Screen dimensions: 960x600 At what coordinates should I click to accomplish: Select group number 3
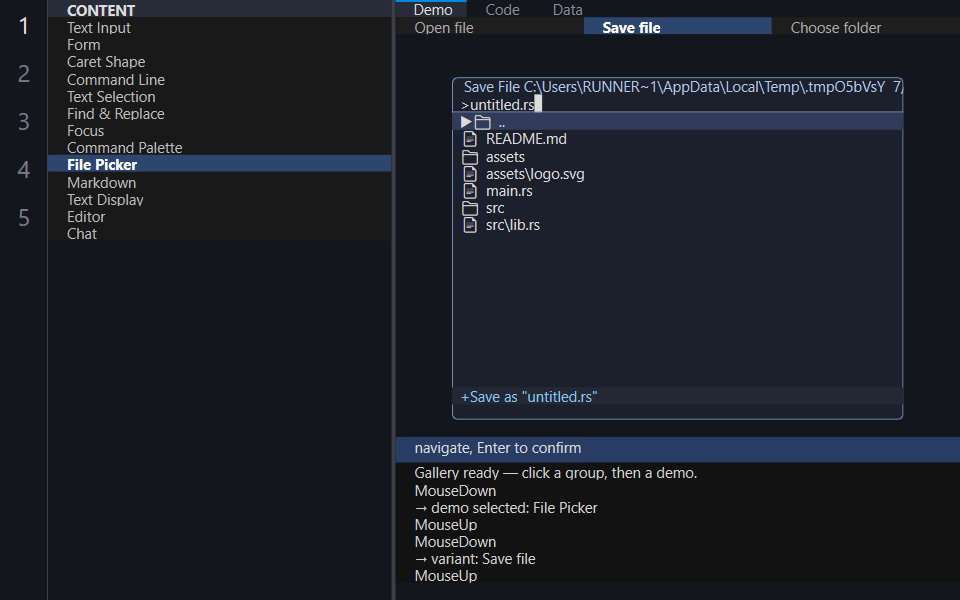coord(24,122)
